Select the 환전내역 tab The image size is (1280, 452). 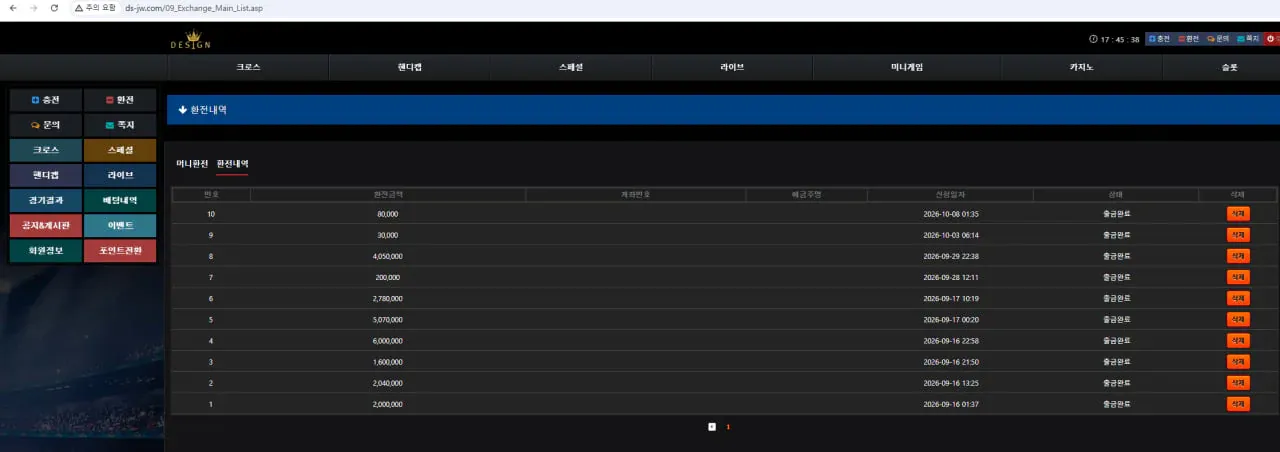click(x=232, y=163)
